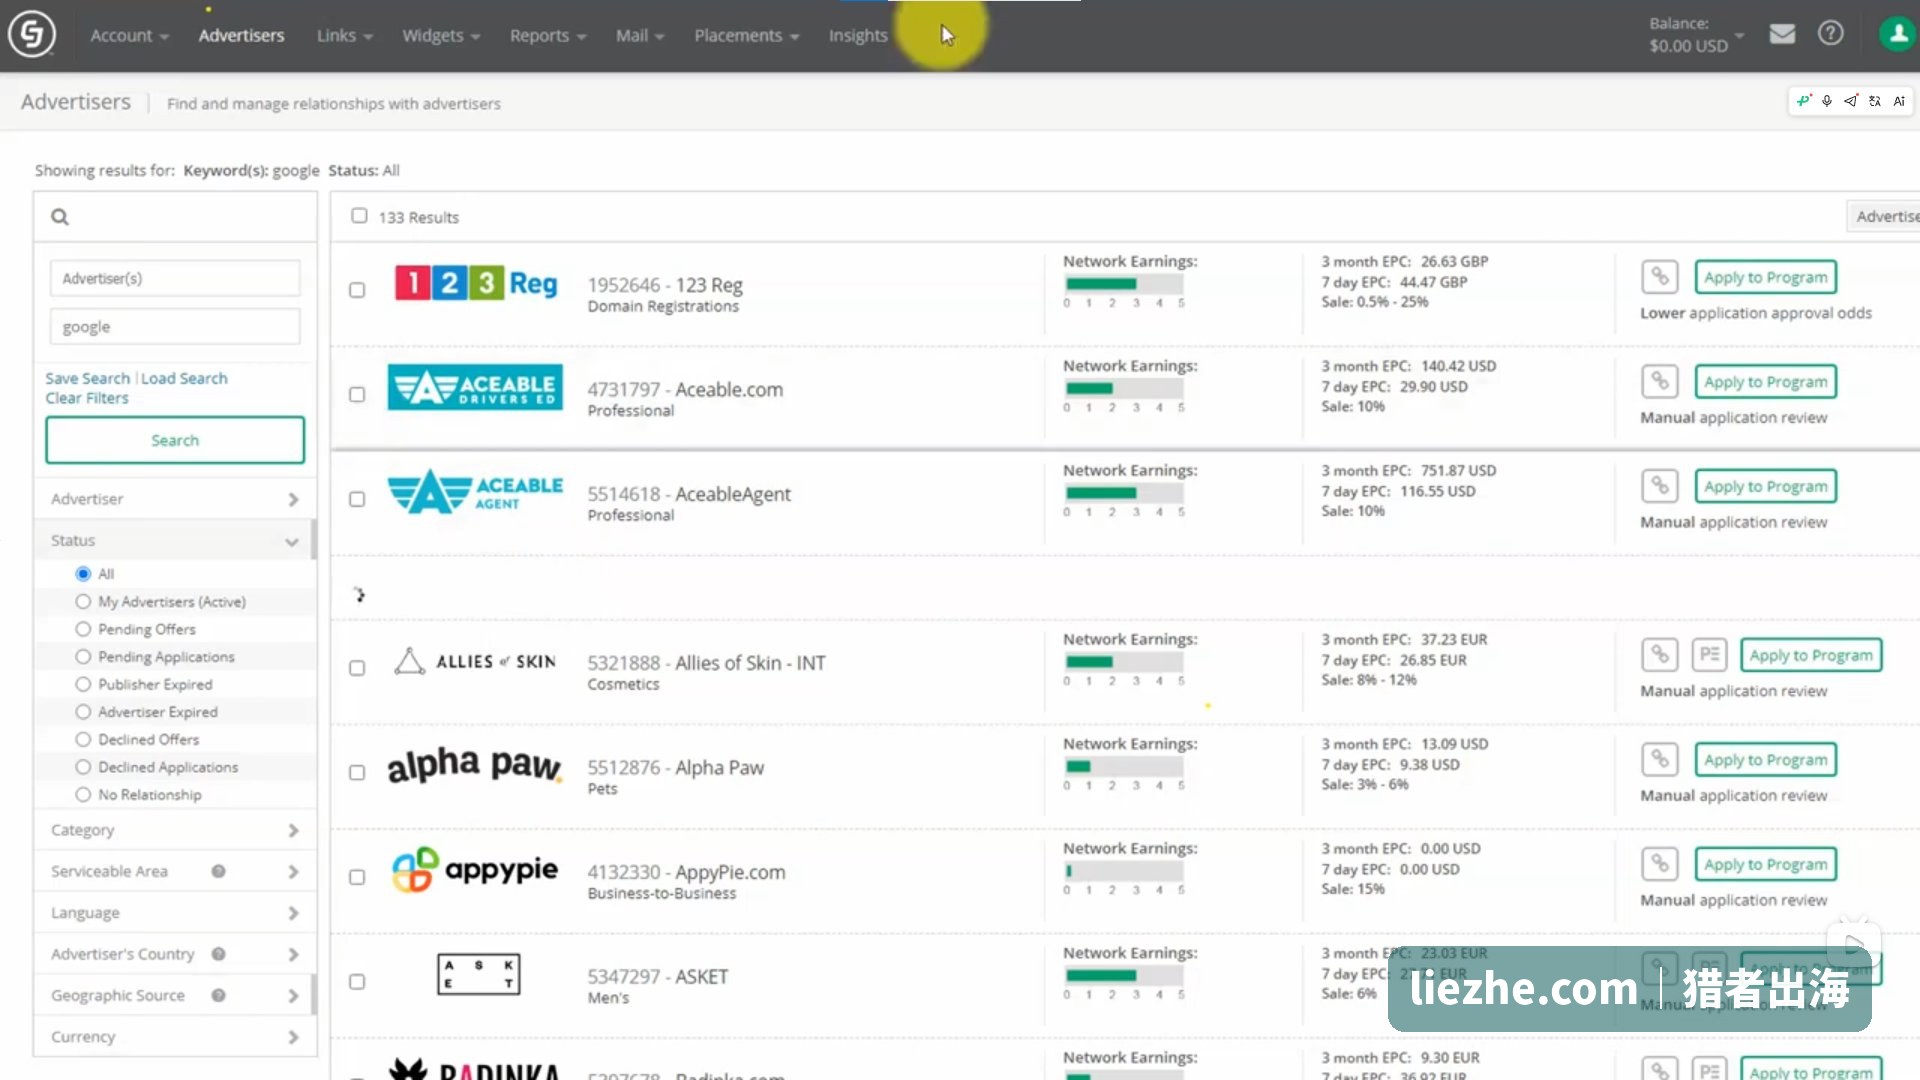1920x1080 pixels.
Task: Click Clear Filters link
Action: click(x=87, y=398)
